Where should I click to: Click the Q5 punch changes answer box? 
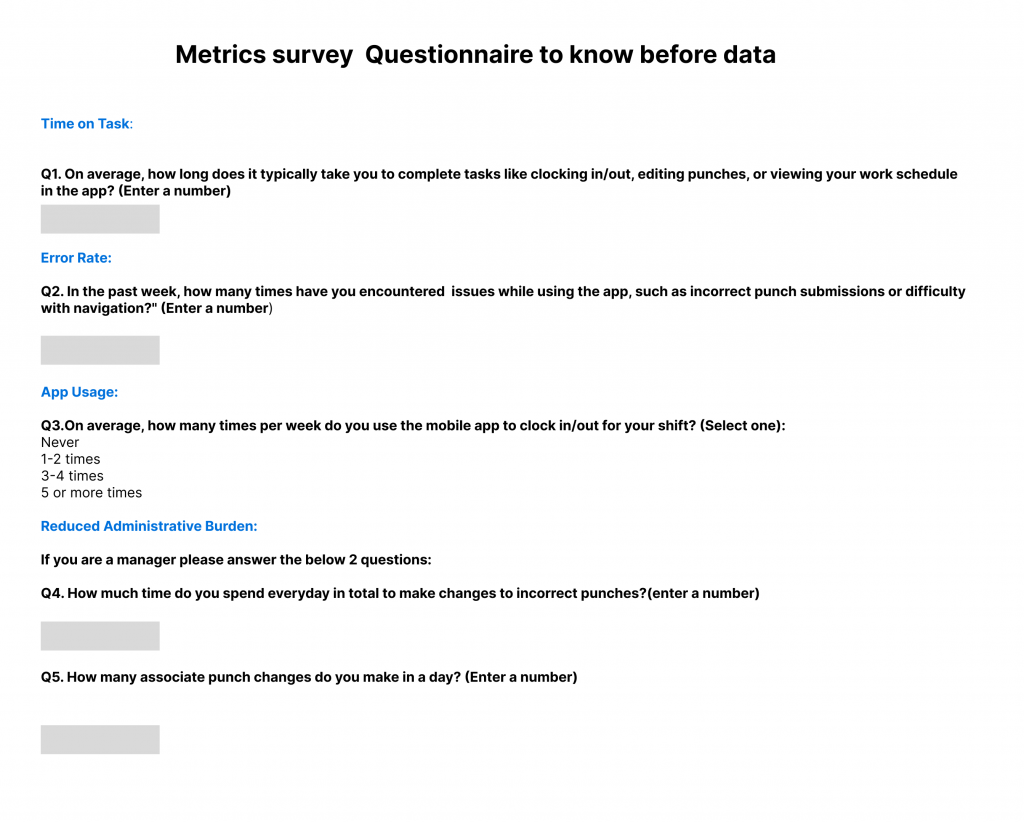coord(100,740)
